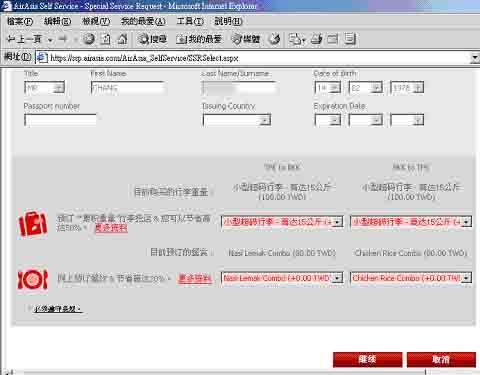Open the History toolbar icon

point(274,39)
